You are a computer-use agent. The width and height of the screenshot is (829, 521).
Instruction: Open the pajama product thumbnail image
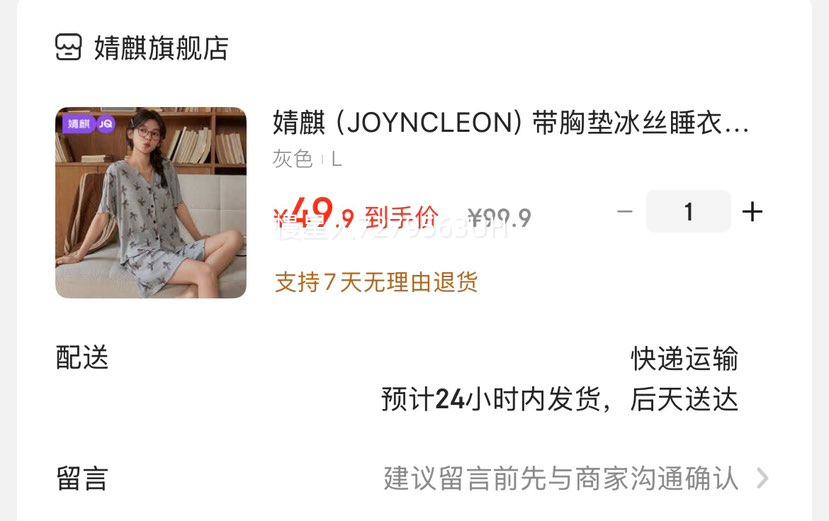(x=151, y=203)
